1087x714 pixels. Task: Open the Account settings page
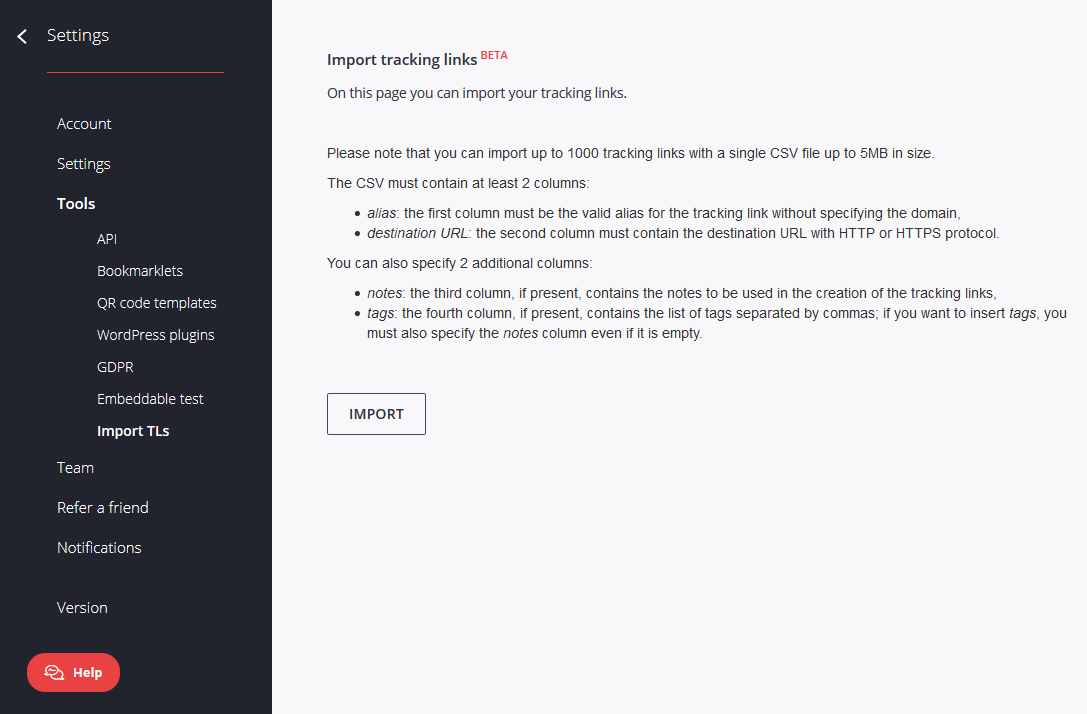[x=84, y=124]
